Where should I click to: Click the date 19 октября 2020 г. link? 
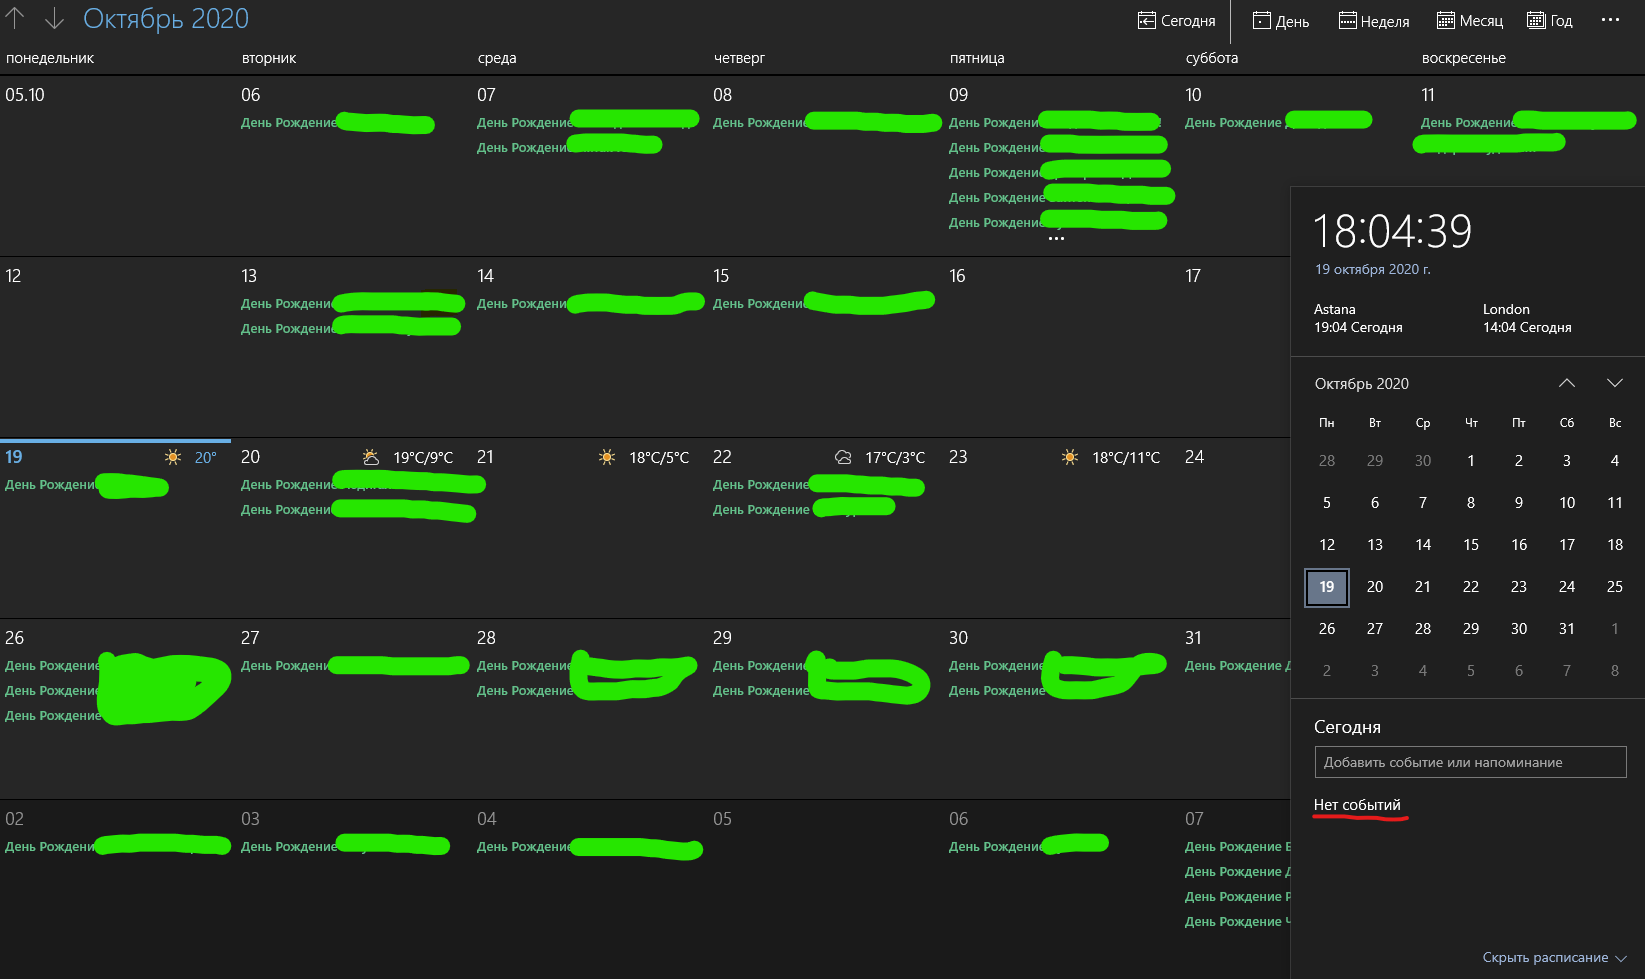(x=1372, y=270)
